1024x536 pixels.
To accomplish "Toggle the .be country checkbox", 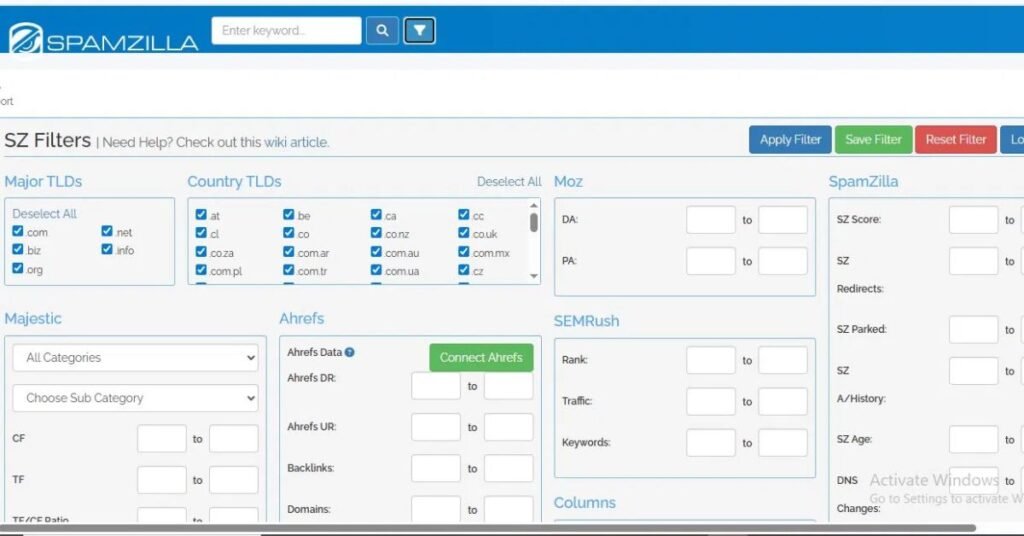I will tap(289, 214).
